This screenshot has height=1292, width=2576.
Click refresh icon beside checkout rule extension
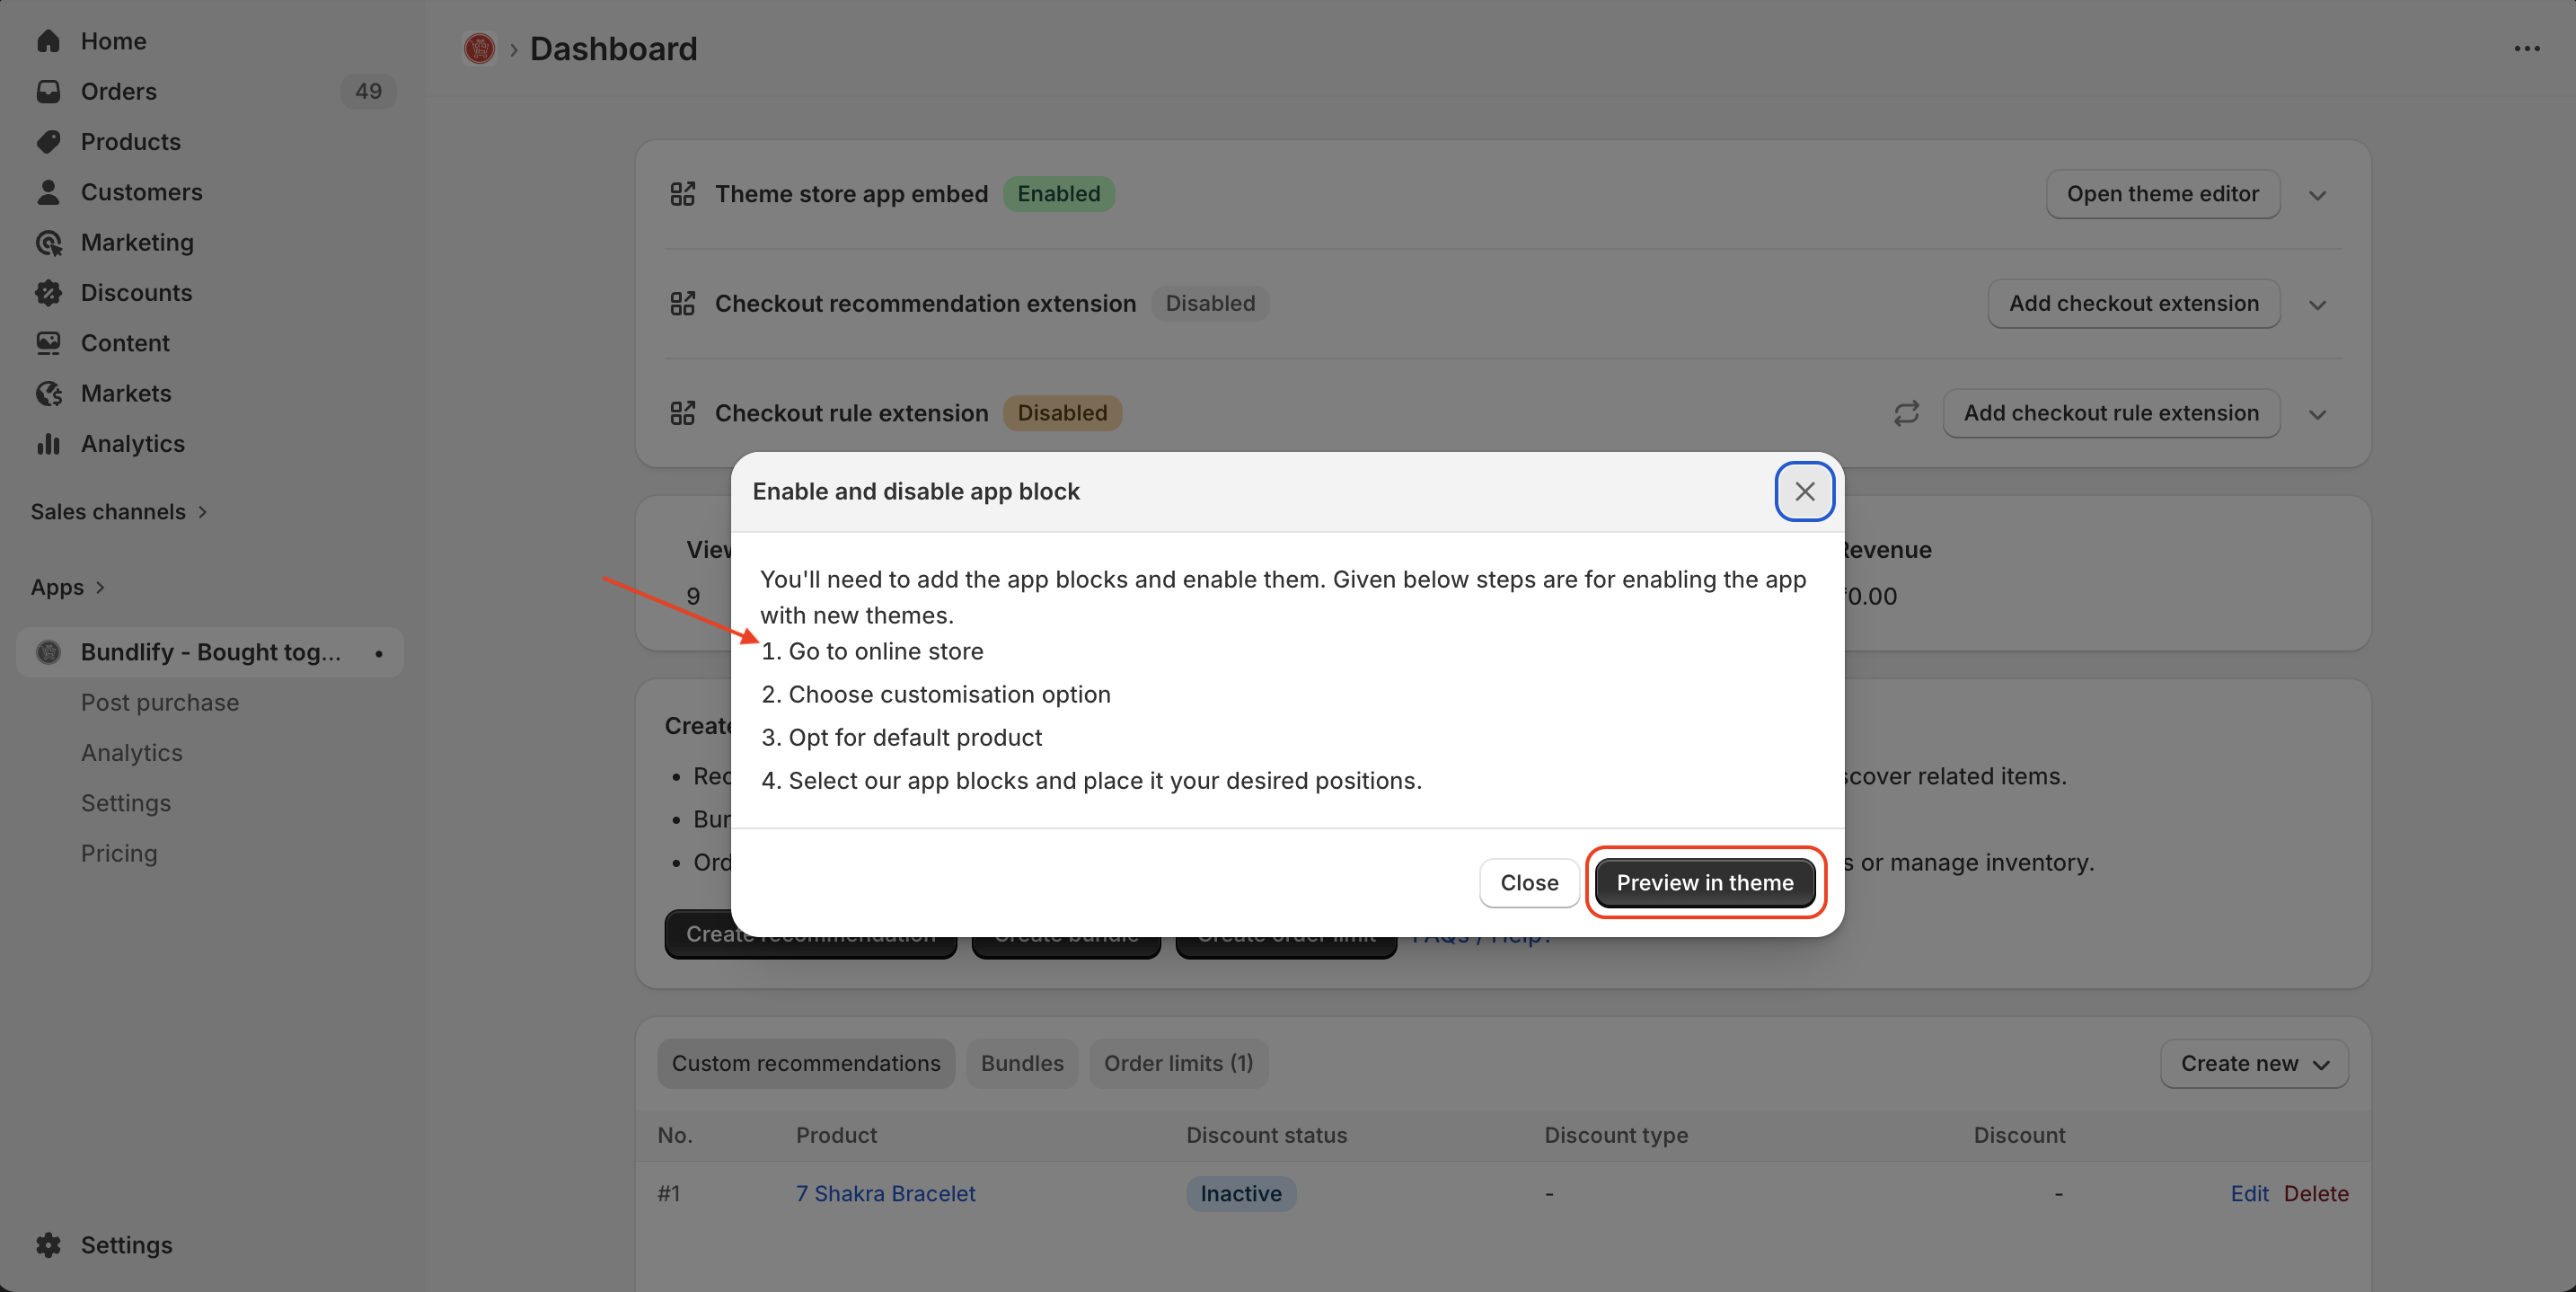pyautogui.click(x=1906, y=413)
